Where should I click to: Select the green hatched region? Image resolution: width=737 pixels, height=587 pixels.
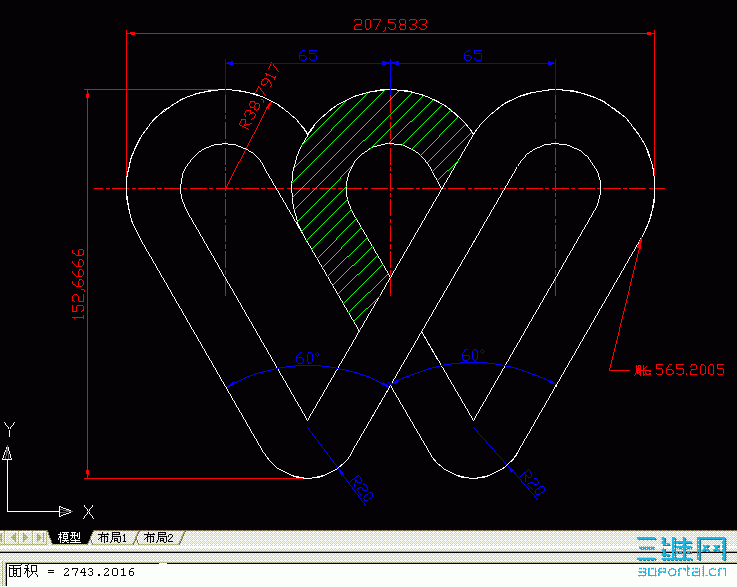(x=329, y=188)
